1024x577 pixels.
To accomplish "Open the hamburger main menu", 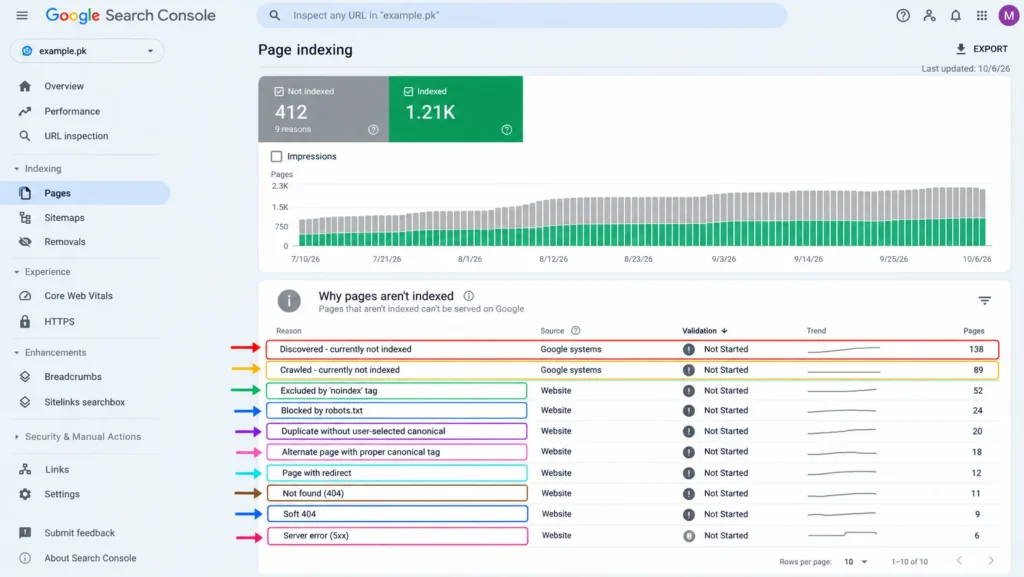I will (22, 15).
